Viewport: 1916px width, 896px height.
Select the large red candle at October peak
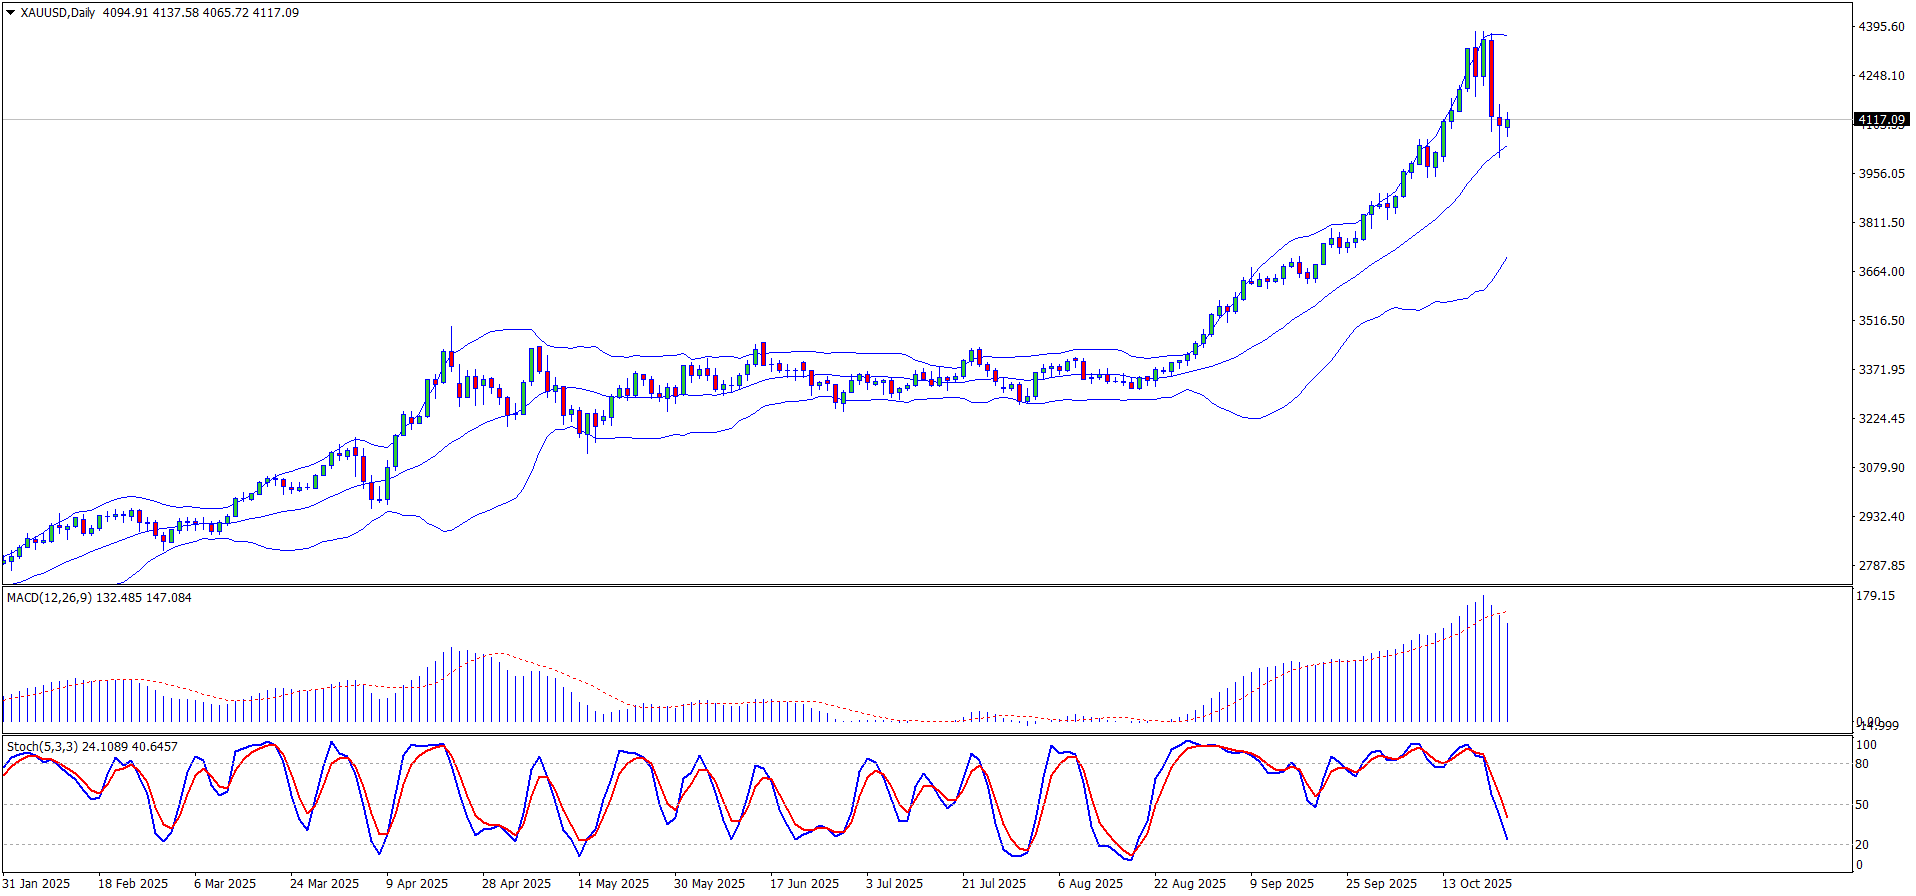tap(1491, 78)
